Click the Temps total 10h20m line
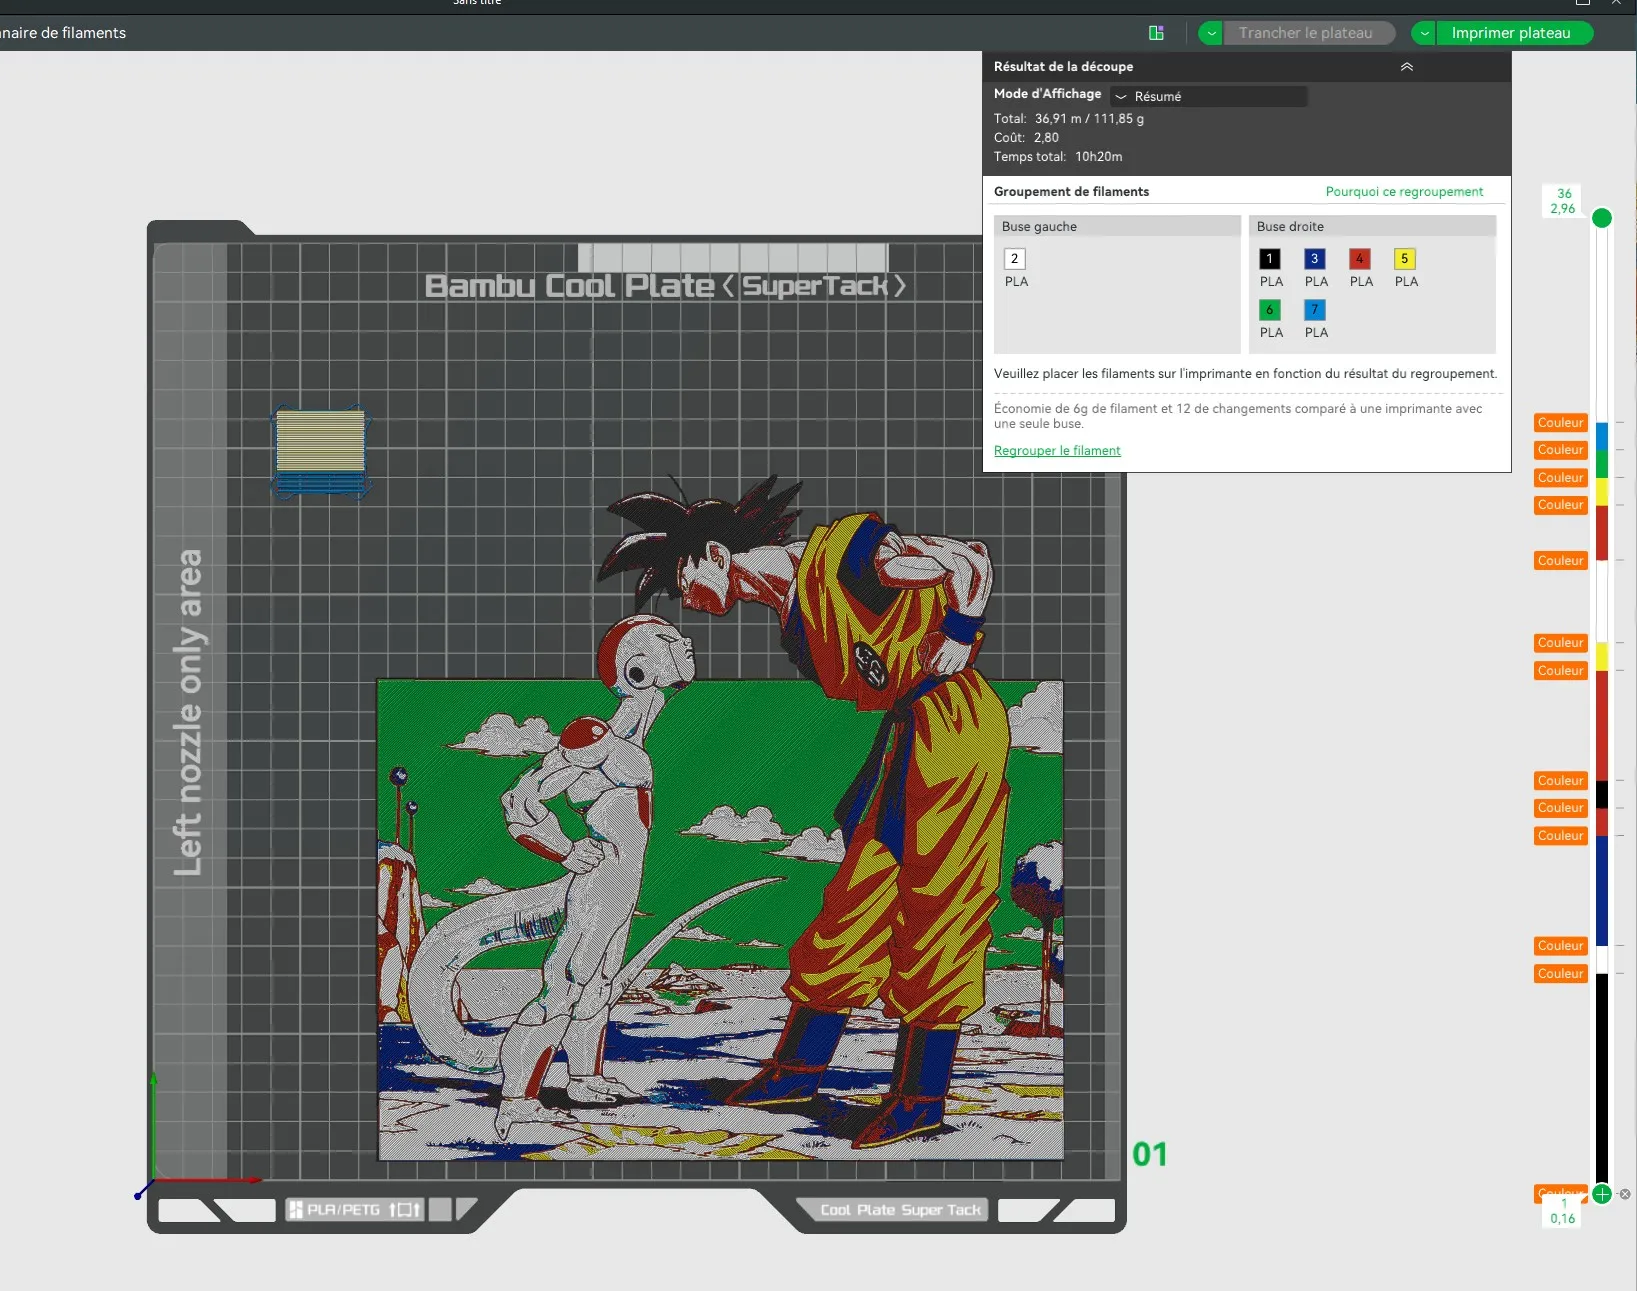Viewport: 1637px width, 1291px height. tap(1058, 157)
